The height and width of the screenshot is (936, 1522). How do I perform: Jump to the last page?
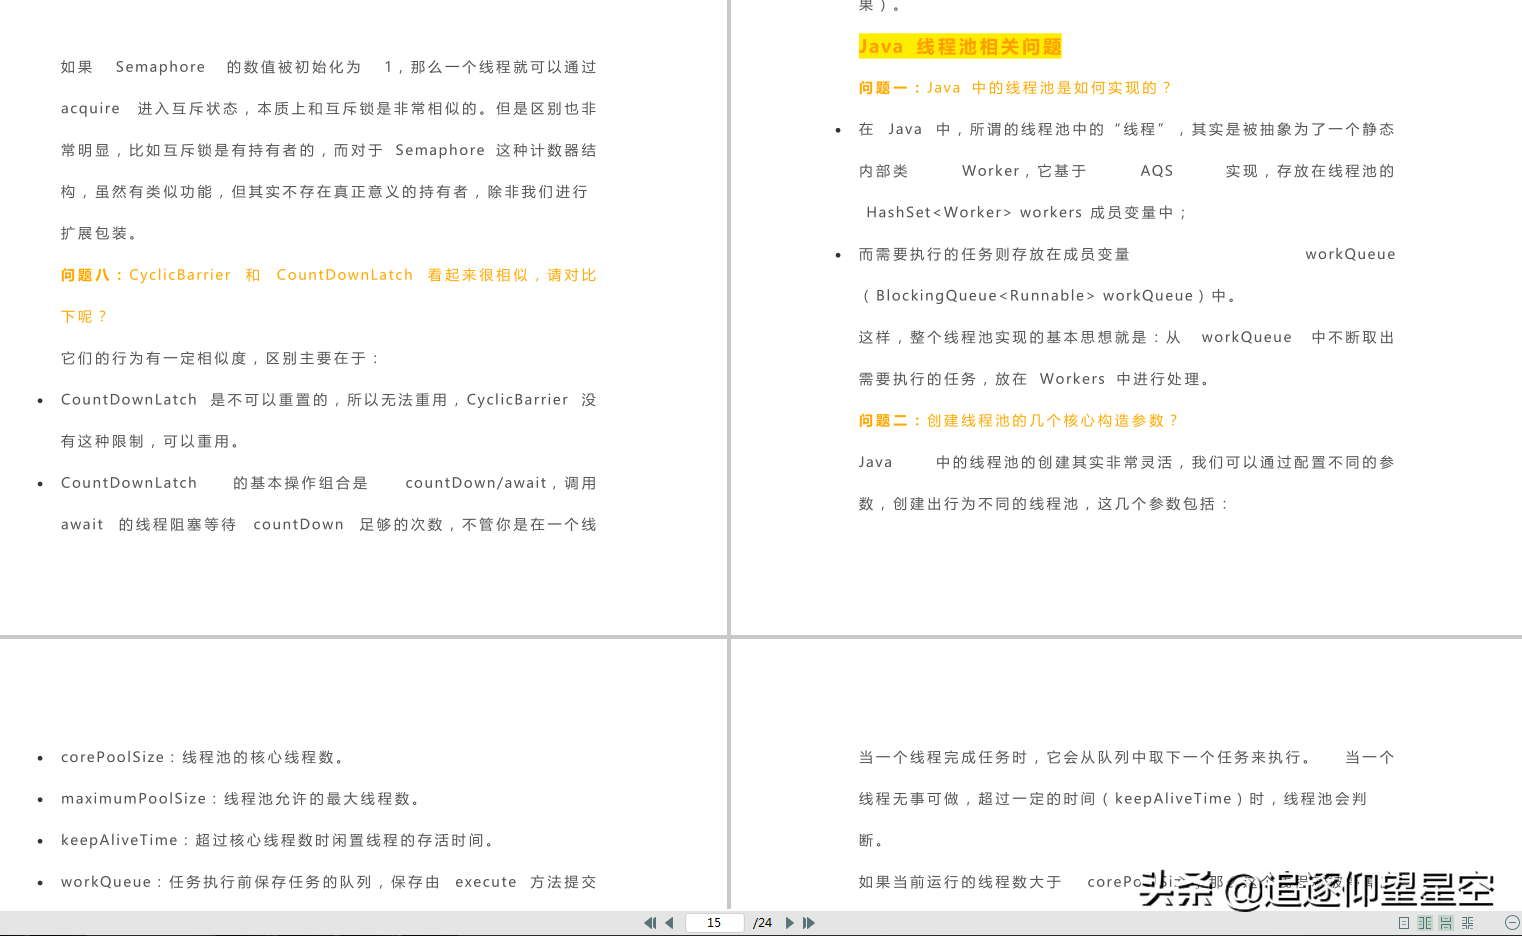tap(809, 923)
